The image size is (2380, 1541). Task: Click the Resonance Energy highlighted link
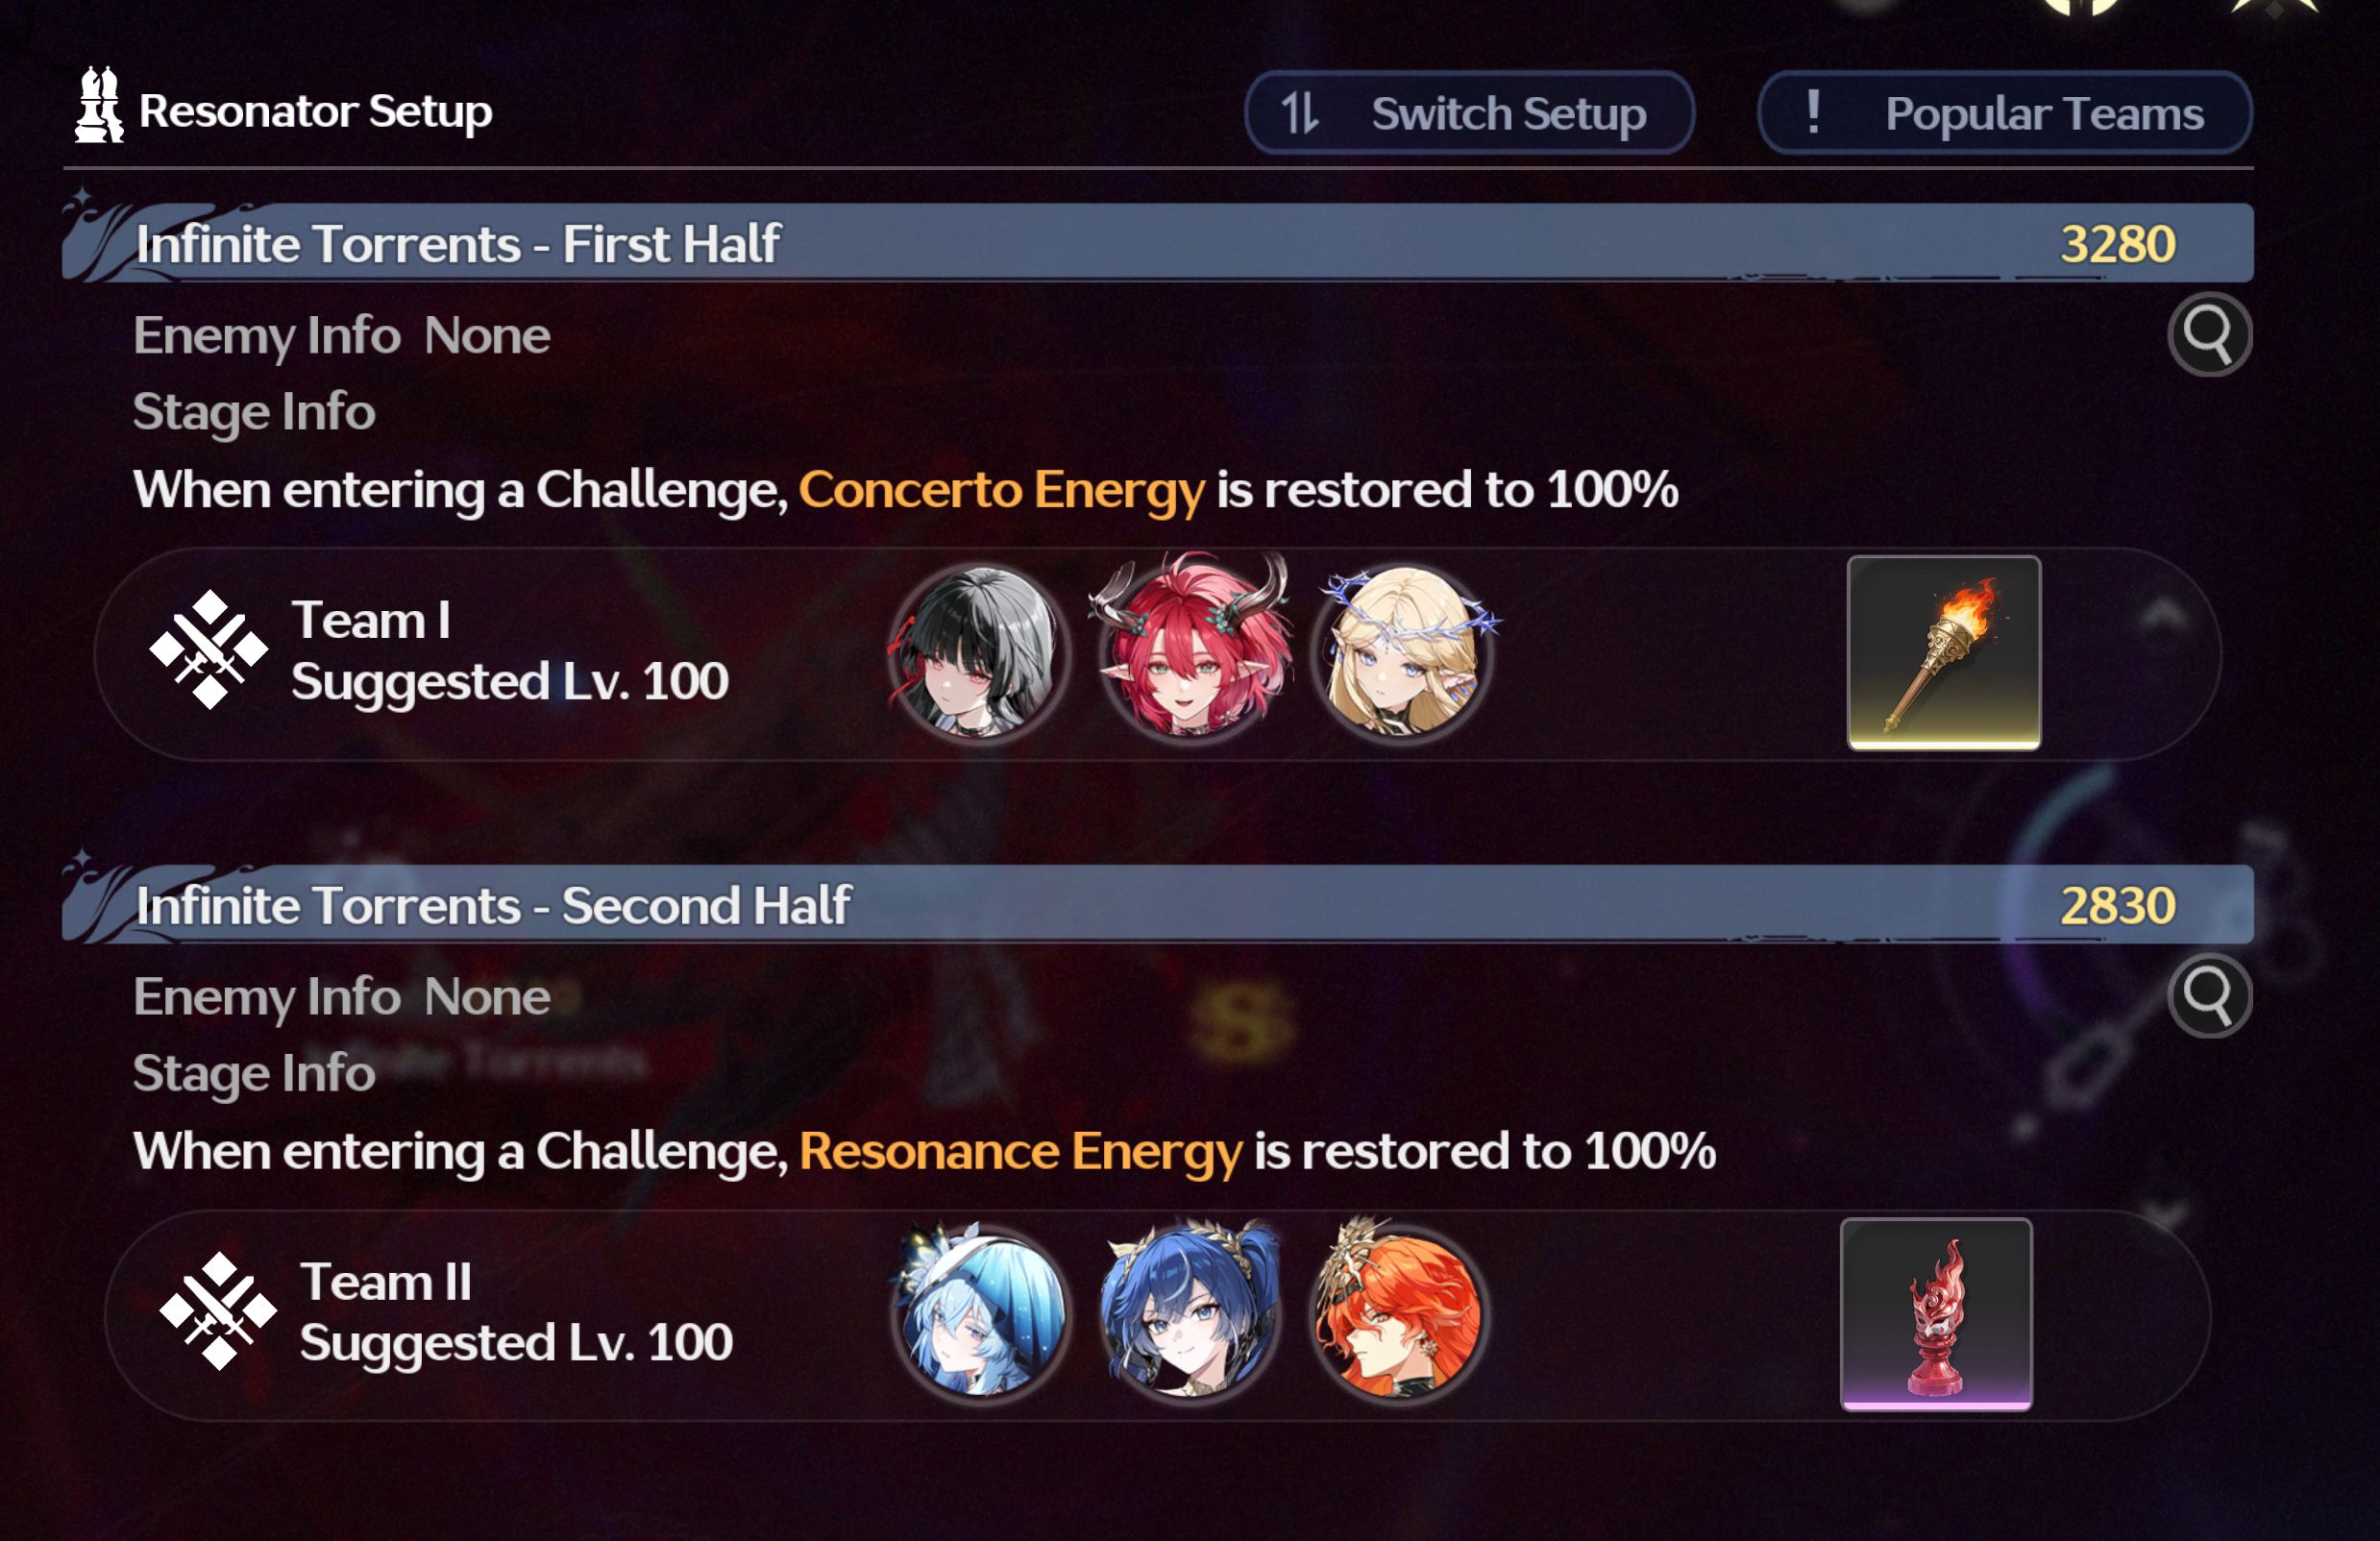1021,1151
